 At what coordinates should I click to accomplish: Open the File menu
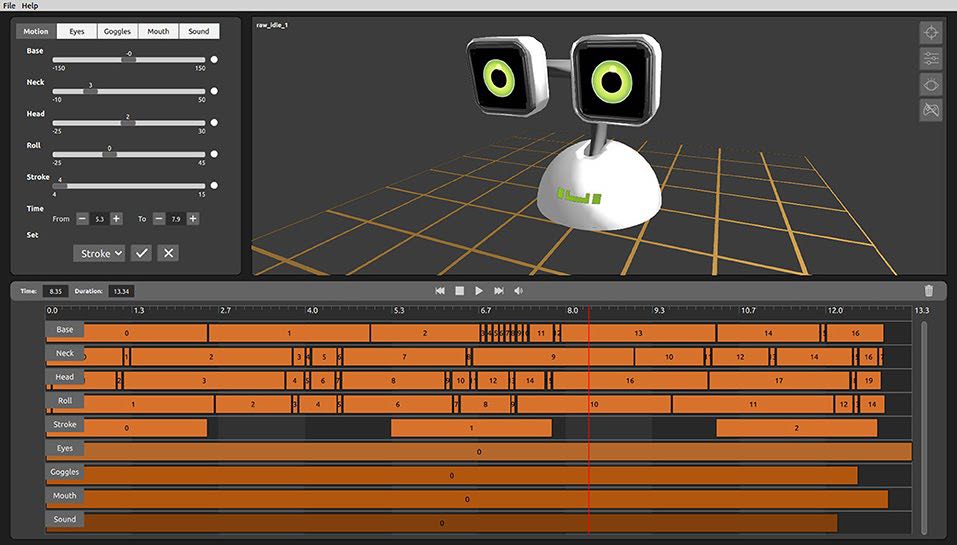tap(9, 6)
